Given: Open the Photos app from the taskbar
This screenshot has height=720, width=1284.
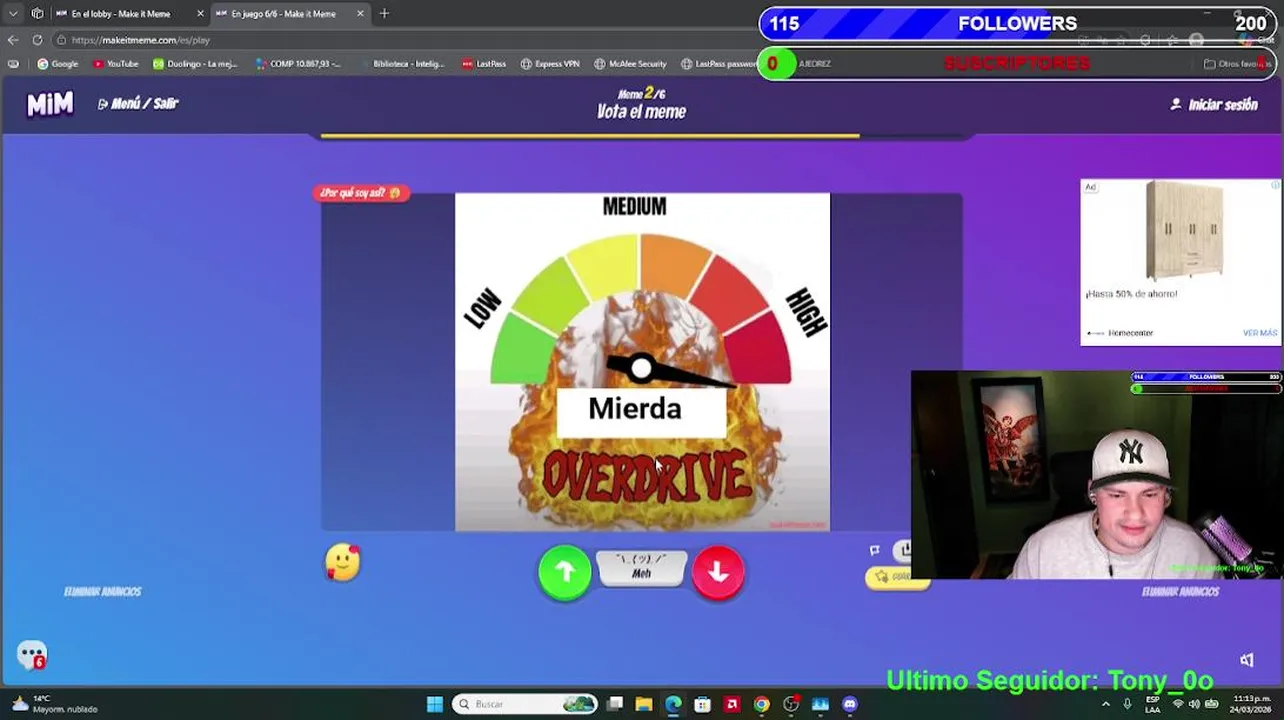Looking at the screenshot, I should click(820, 704).
